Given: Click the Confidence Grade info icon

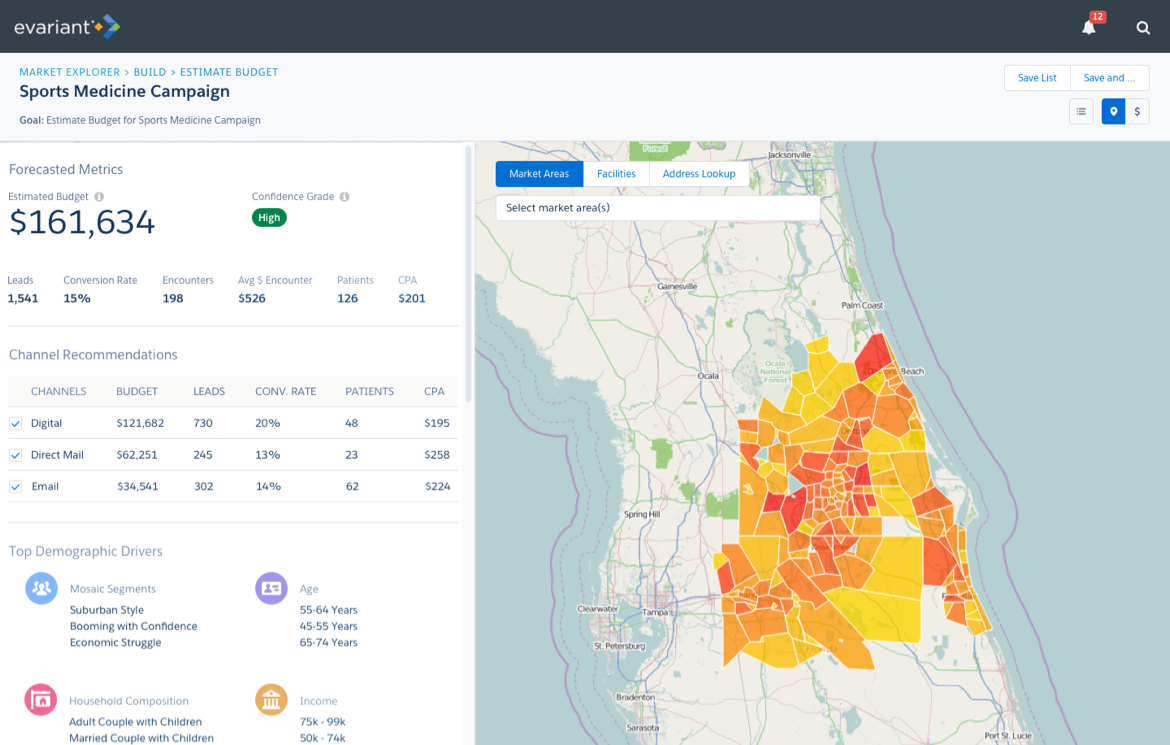Looking at the screenshot, I should tap(345, 196).
